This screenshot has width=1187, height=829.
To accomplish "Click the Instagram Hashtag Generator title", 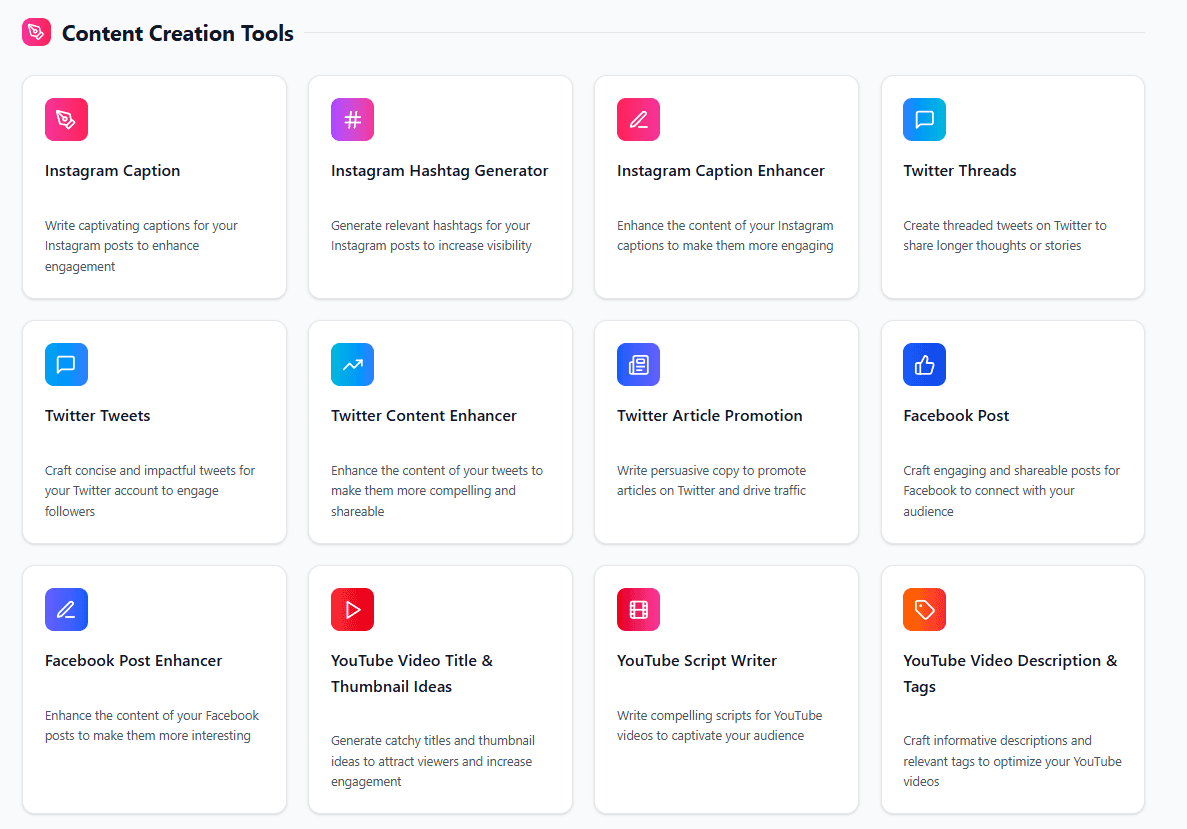I will (x=440, y=170).
